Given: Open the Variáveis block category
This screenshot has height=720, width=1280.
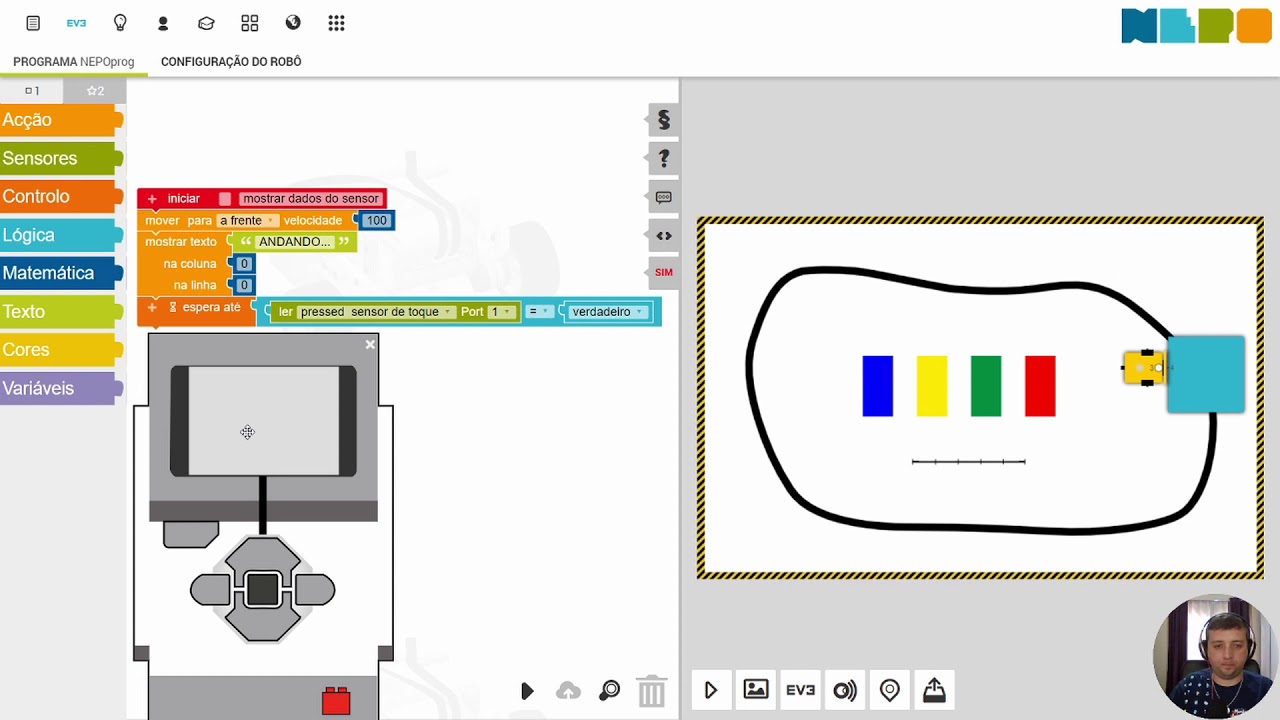Looking at the screenshot, I should pyautogui.click(x=60, y=388).
